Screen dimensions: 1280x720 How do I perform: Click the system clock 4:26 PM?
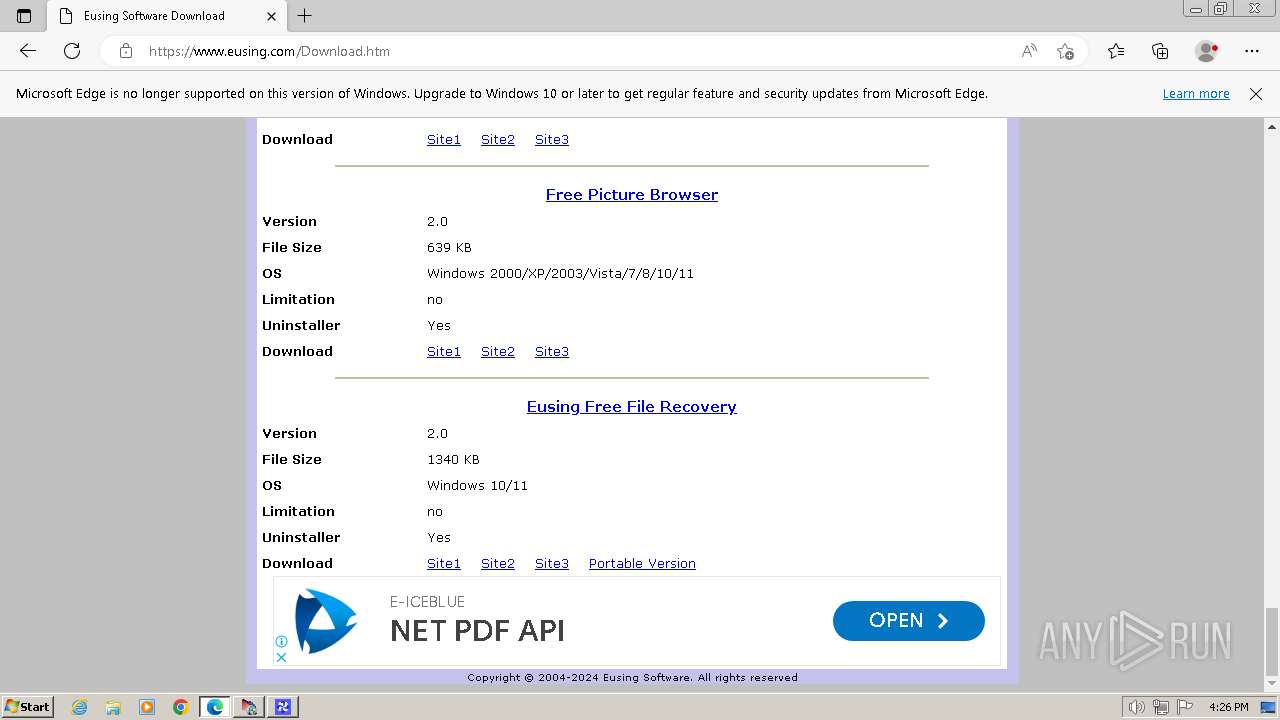(1228, 707)
